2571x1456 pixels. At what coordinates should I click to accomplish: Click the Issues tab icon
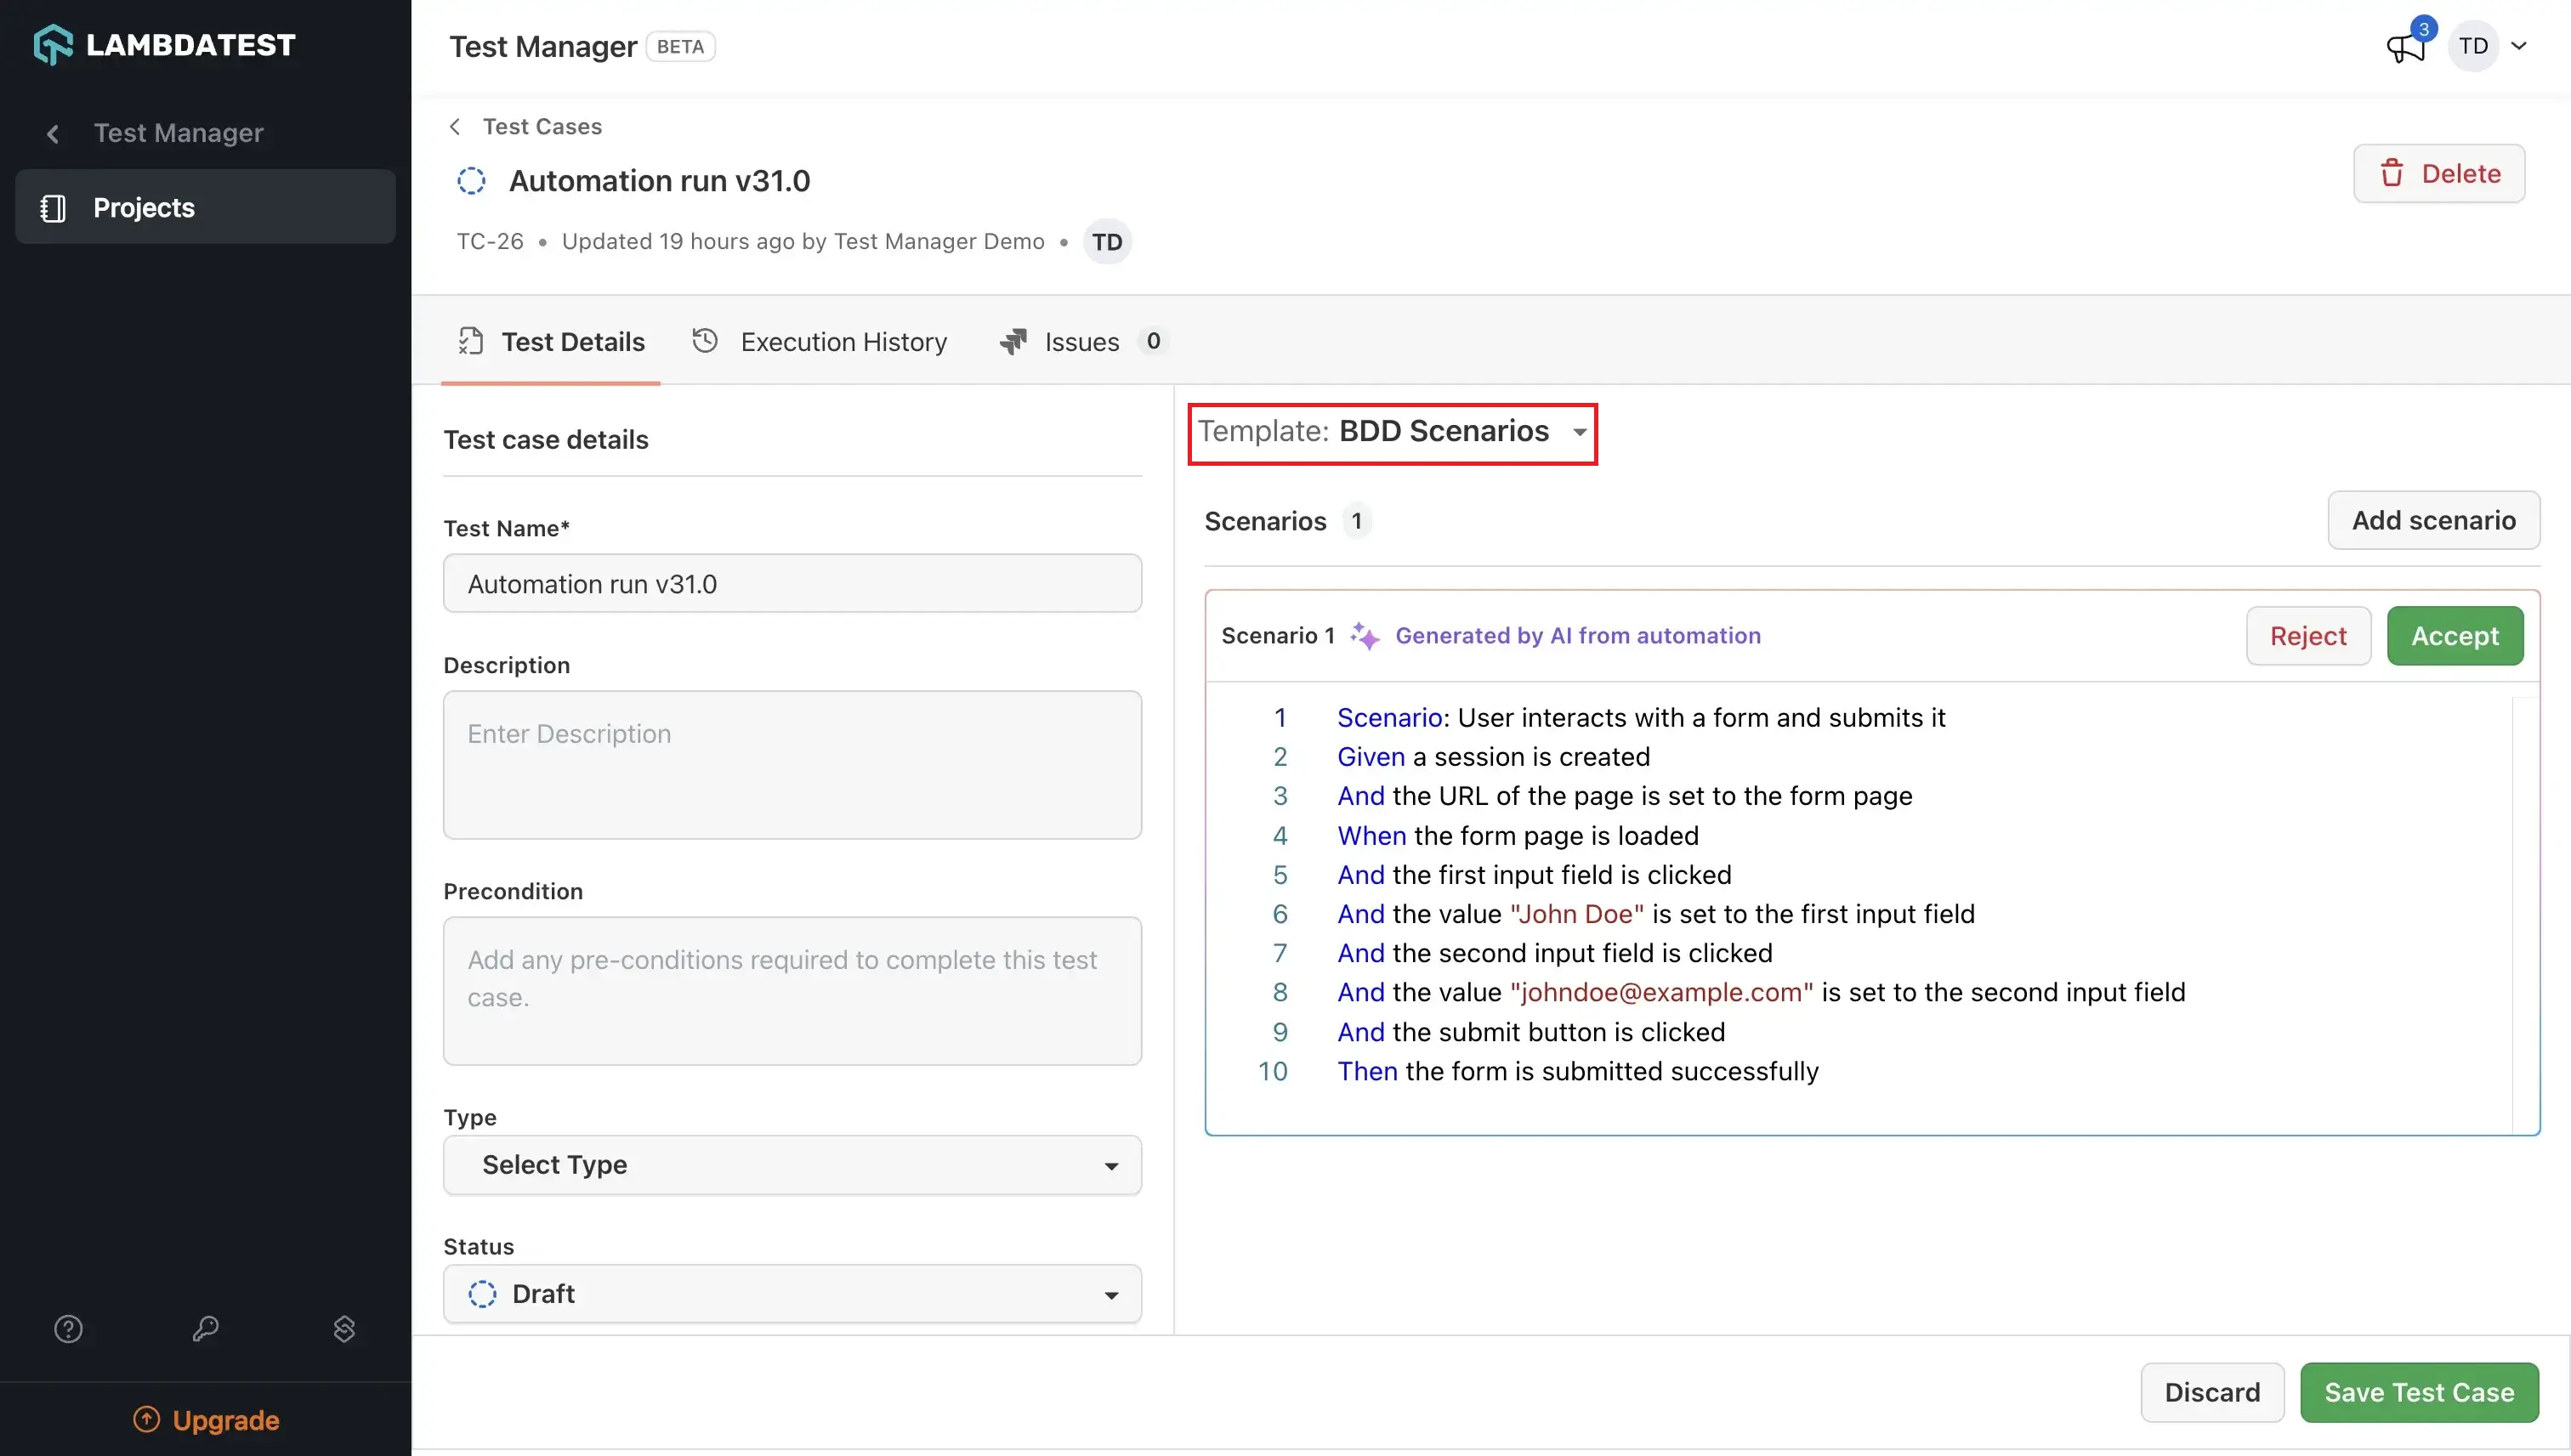[x=1013, y=342]
